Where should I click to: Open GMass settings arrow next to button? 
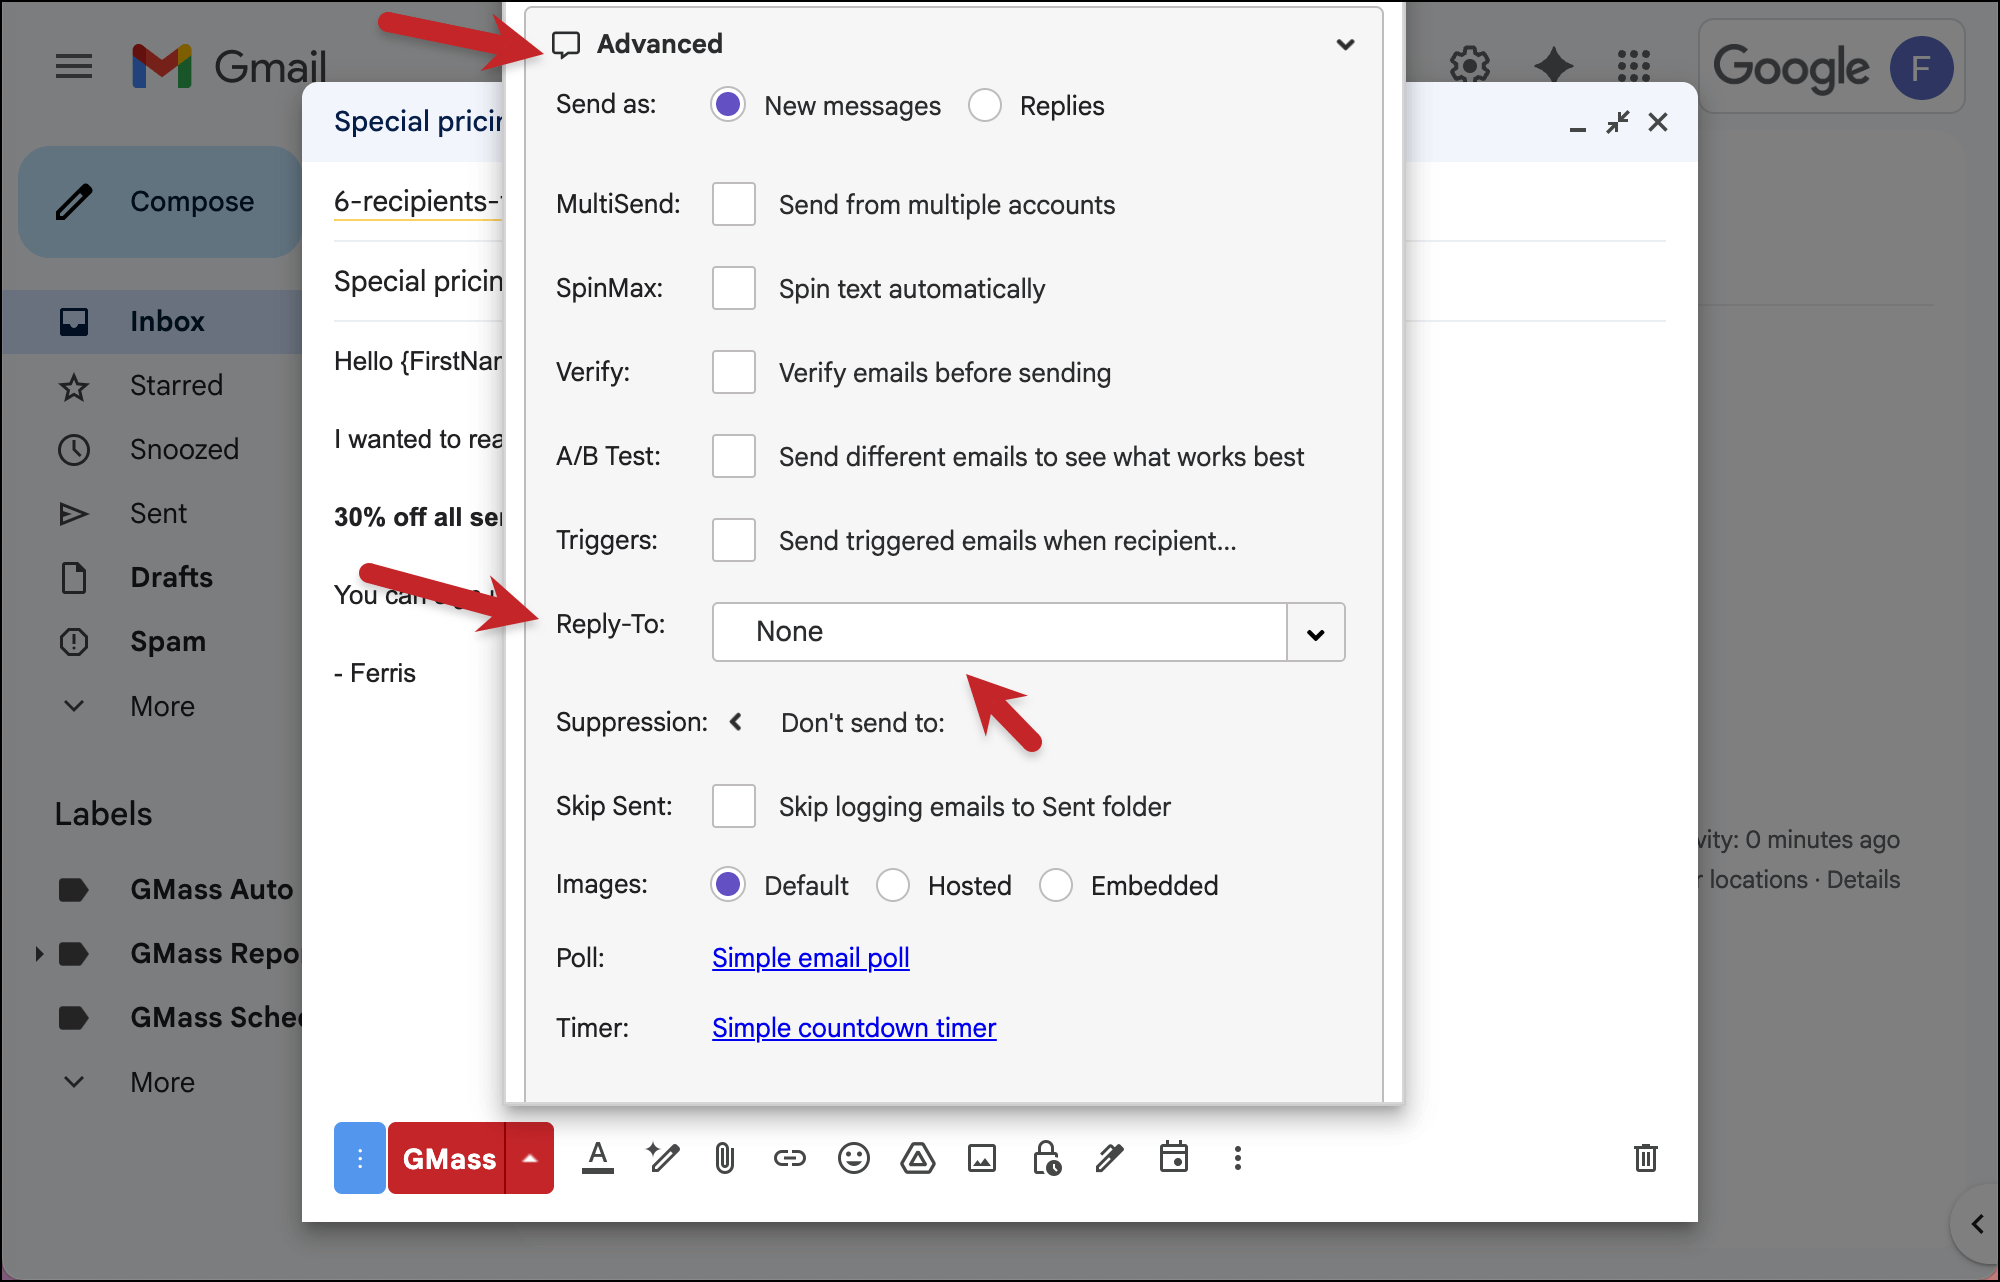(530, 1158)
